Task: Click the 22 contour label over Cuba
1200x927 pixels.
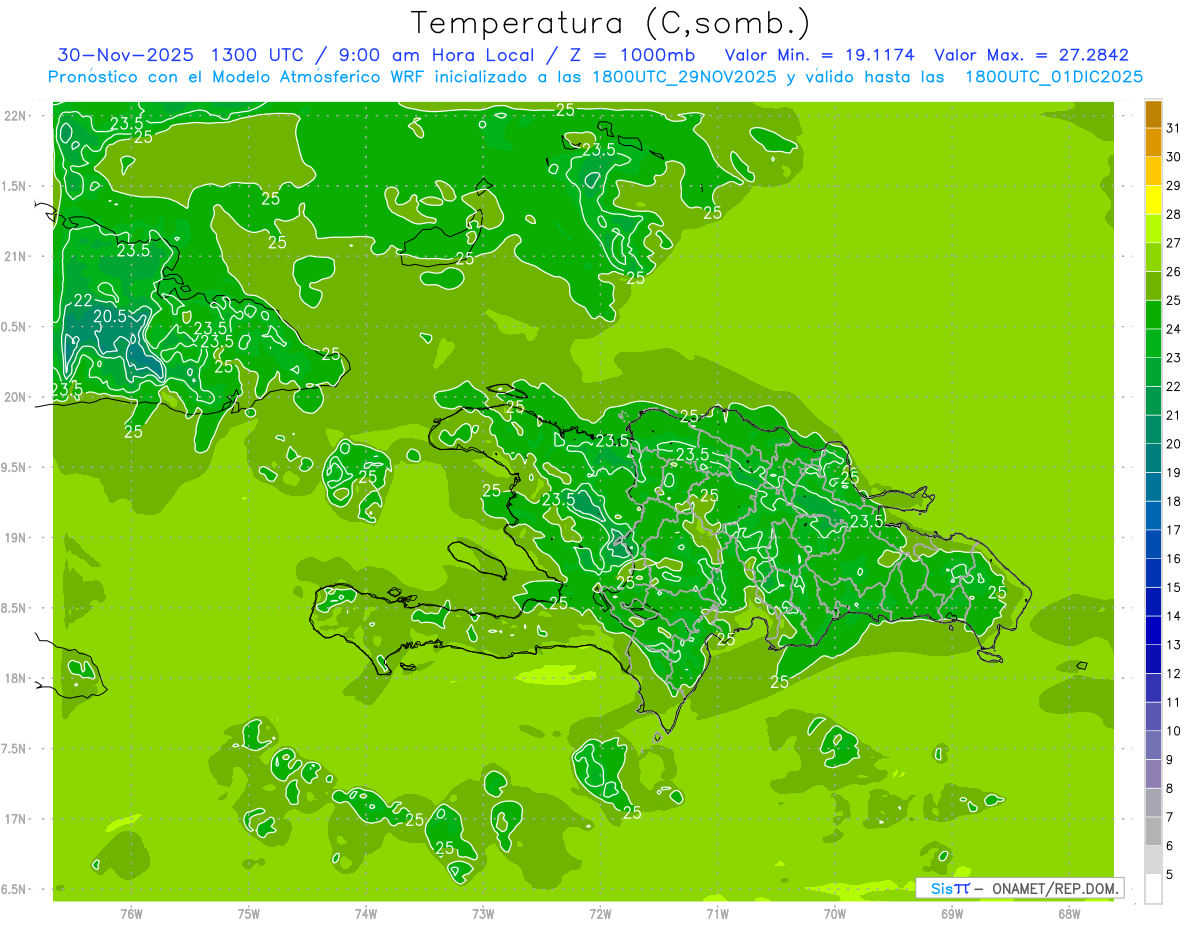Action: click(x=83, y=300)
